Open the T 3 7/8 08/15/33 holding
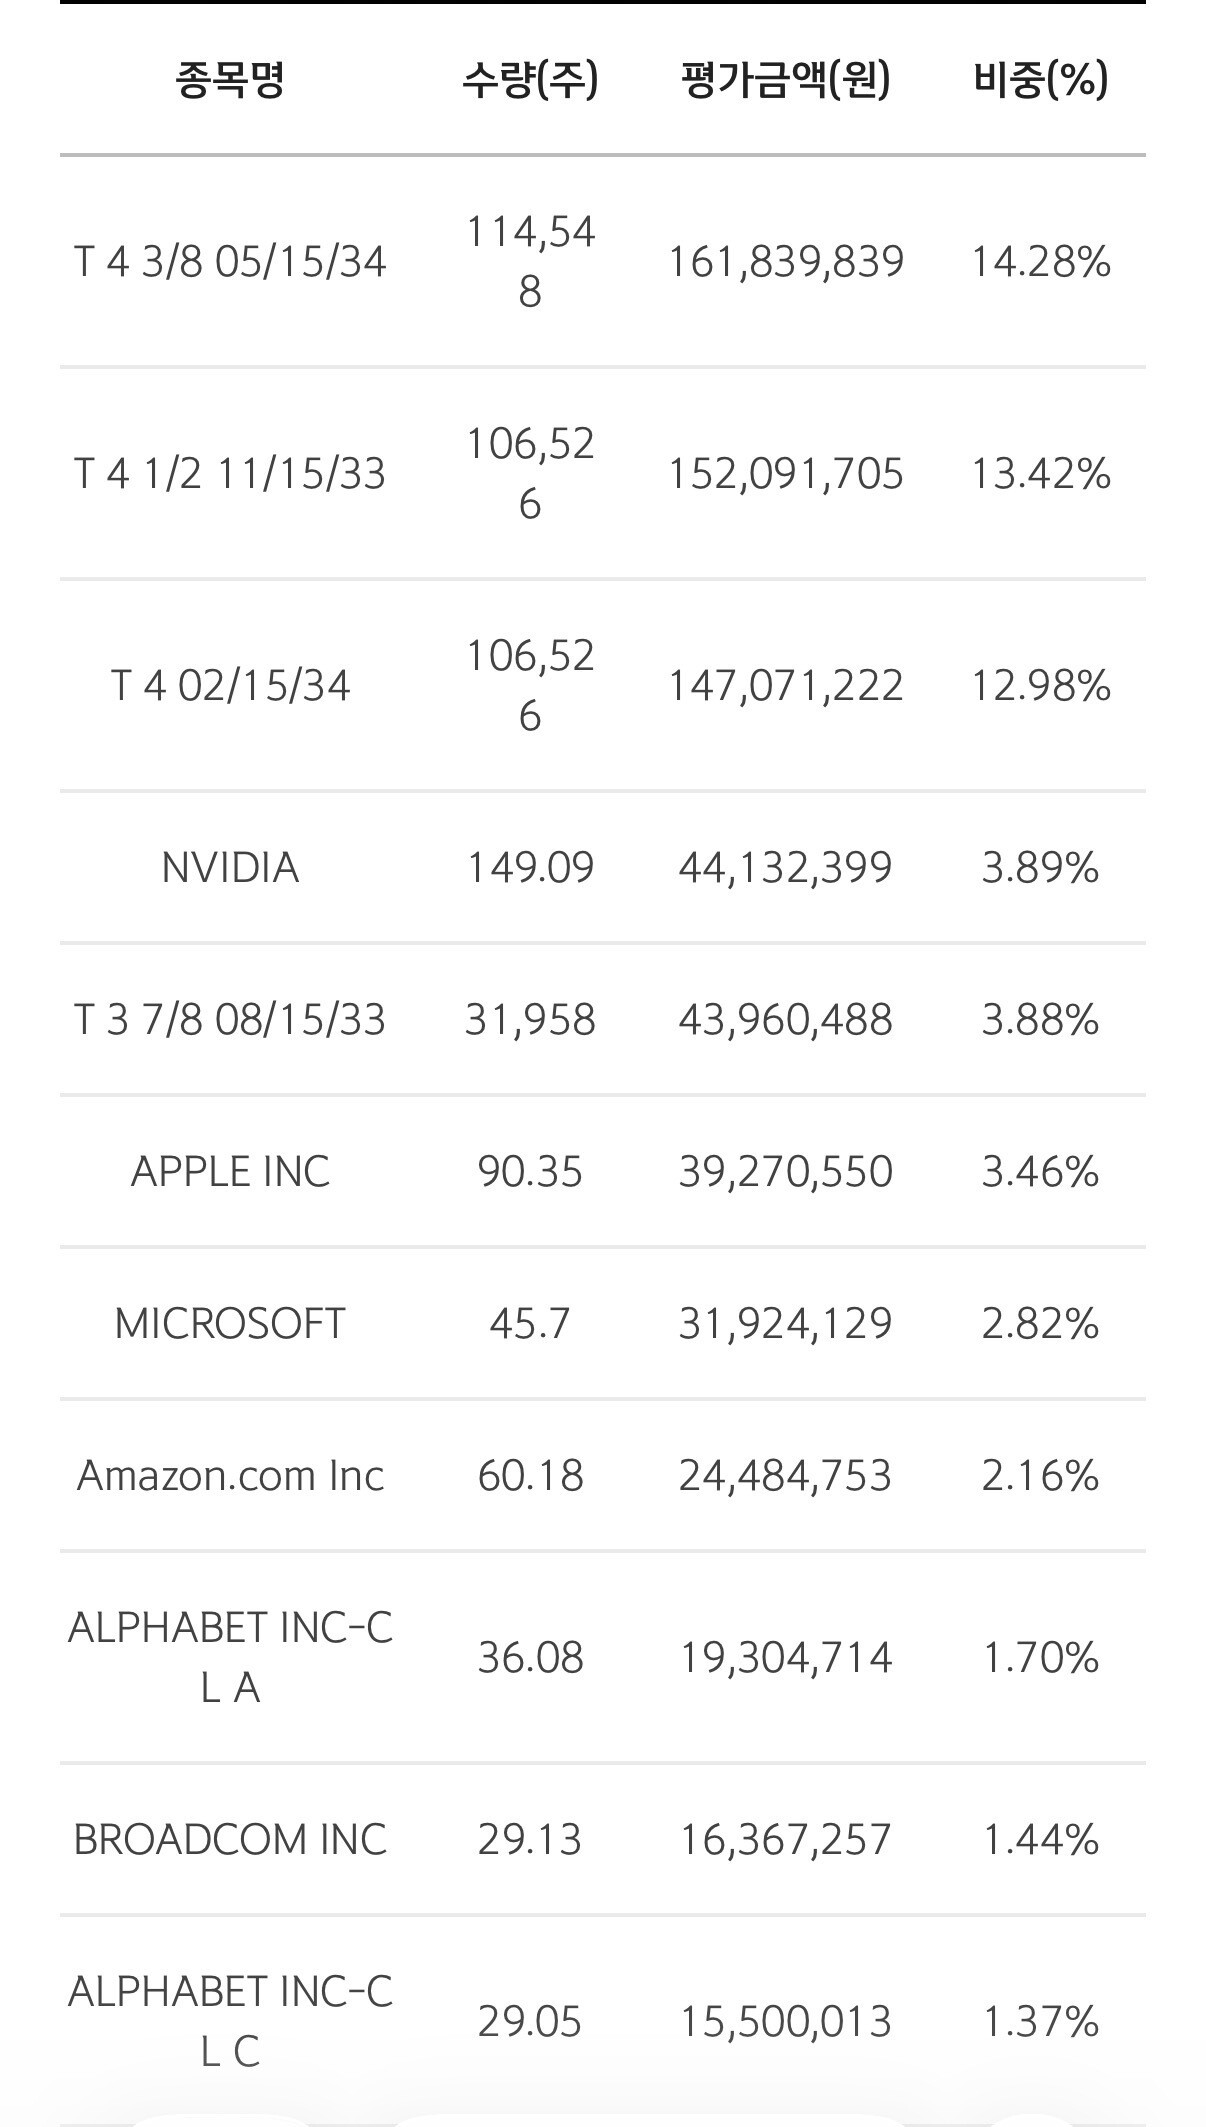Screen dimensions: 1206x2127 (603, 1020)
